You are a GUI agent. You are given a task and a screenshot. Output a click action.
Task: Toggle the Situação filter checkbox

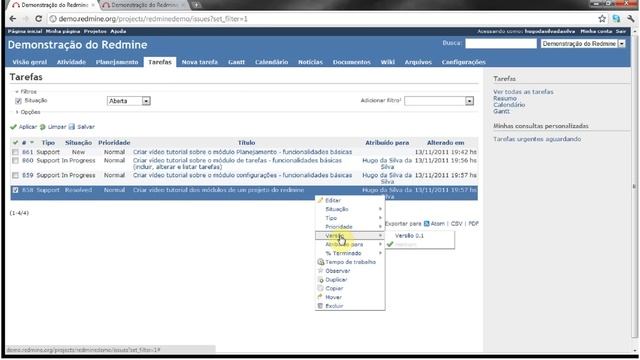pyautogui.click(x=18, y=101)
